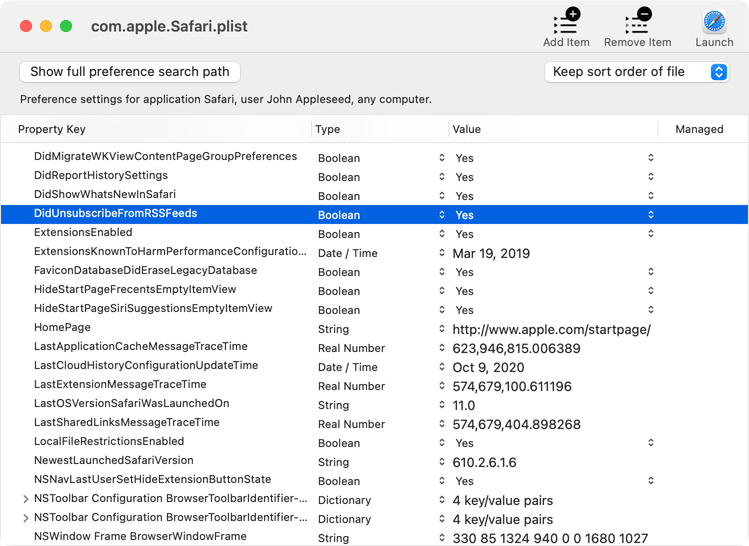Toggle Yes value stepper for DidUnsubscribeFromRSSFeeds
The height and width of the screenshot is (546, 749).
point(651,214)
